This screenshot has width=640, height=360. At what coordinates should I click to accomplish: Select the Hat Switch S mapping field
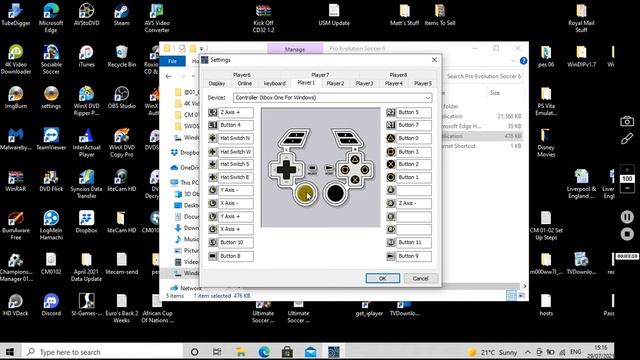(236, 164)
